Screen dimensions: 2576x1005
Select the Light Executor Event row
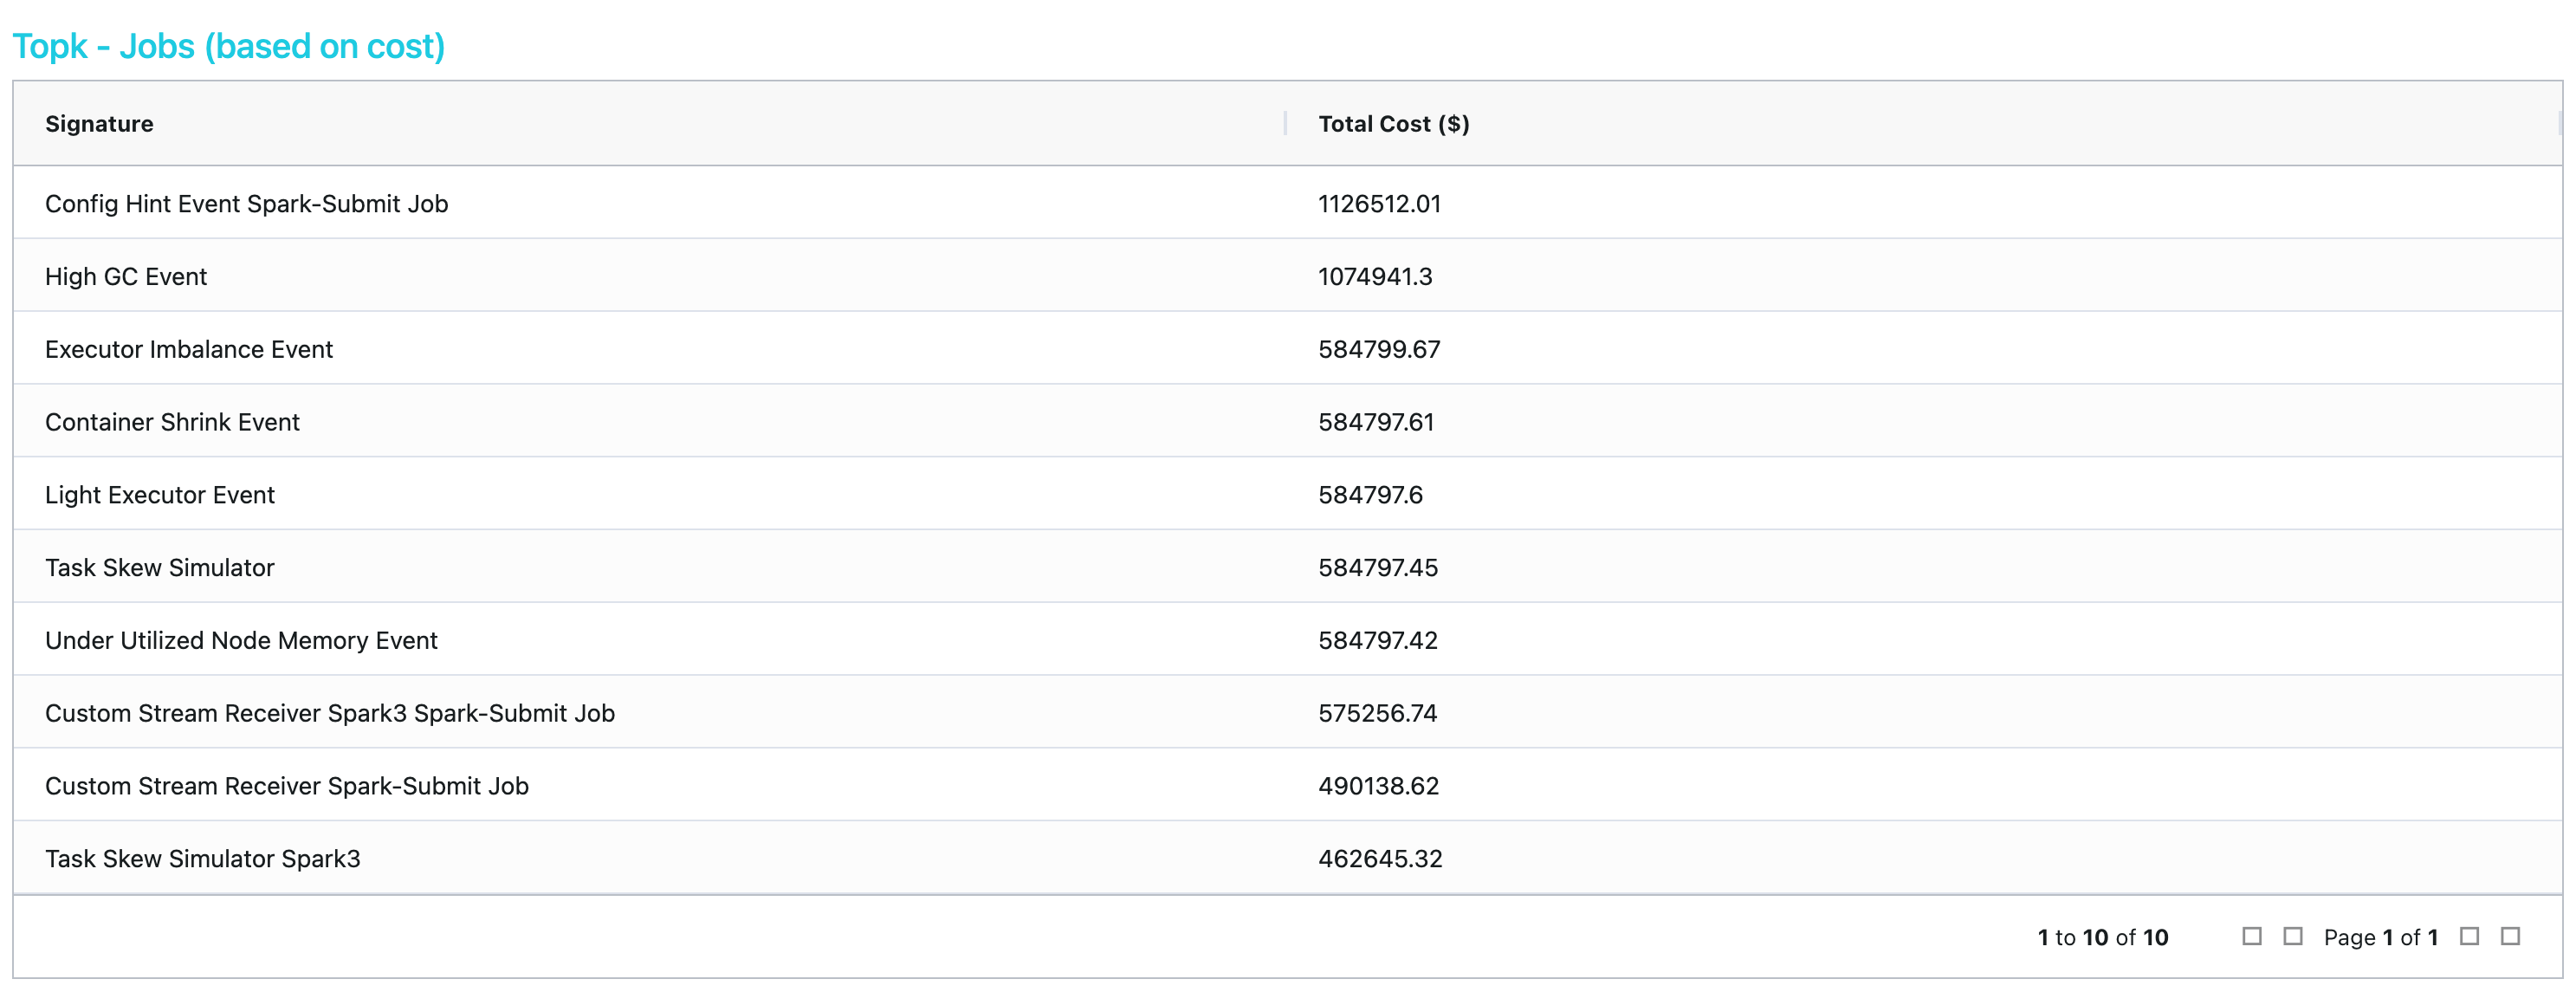coord(160,495)
